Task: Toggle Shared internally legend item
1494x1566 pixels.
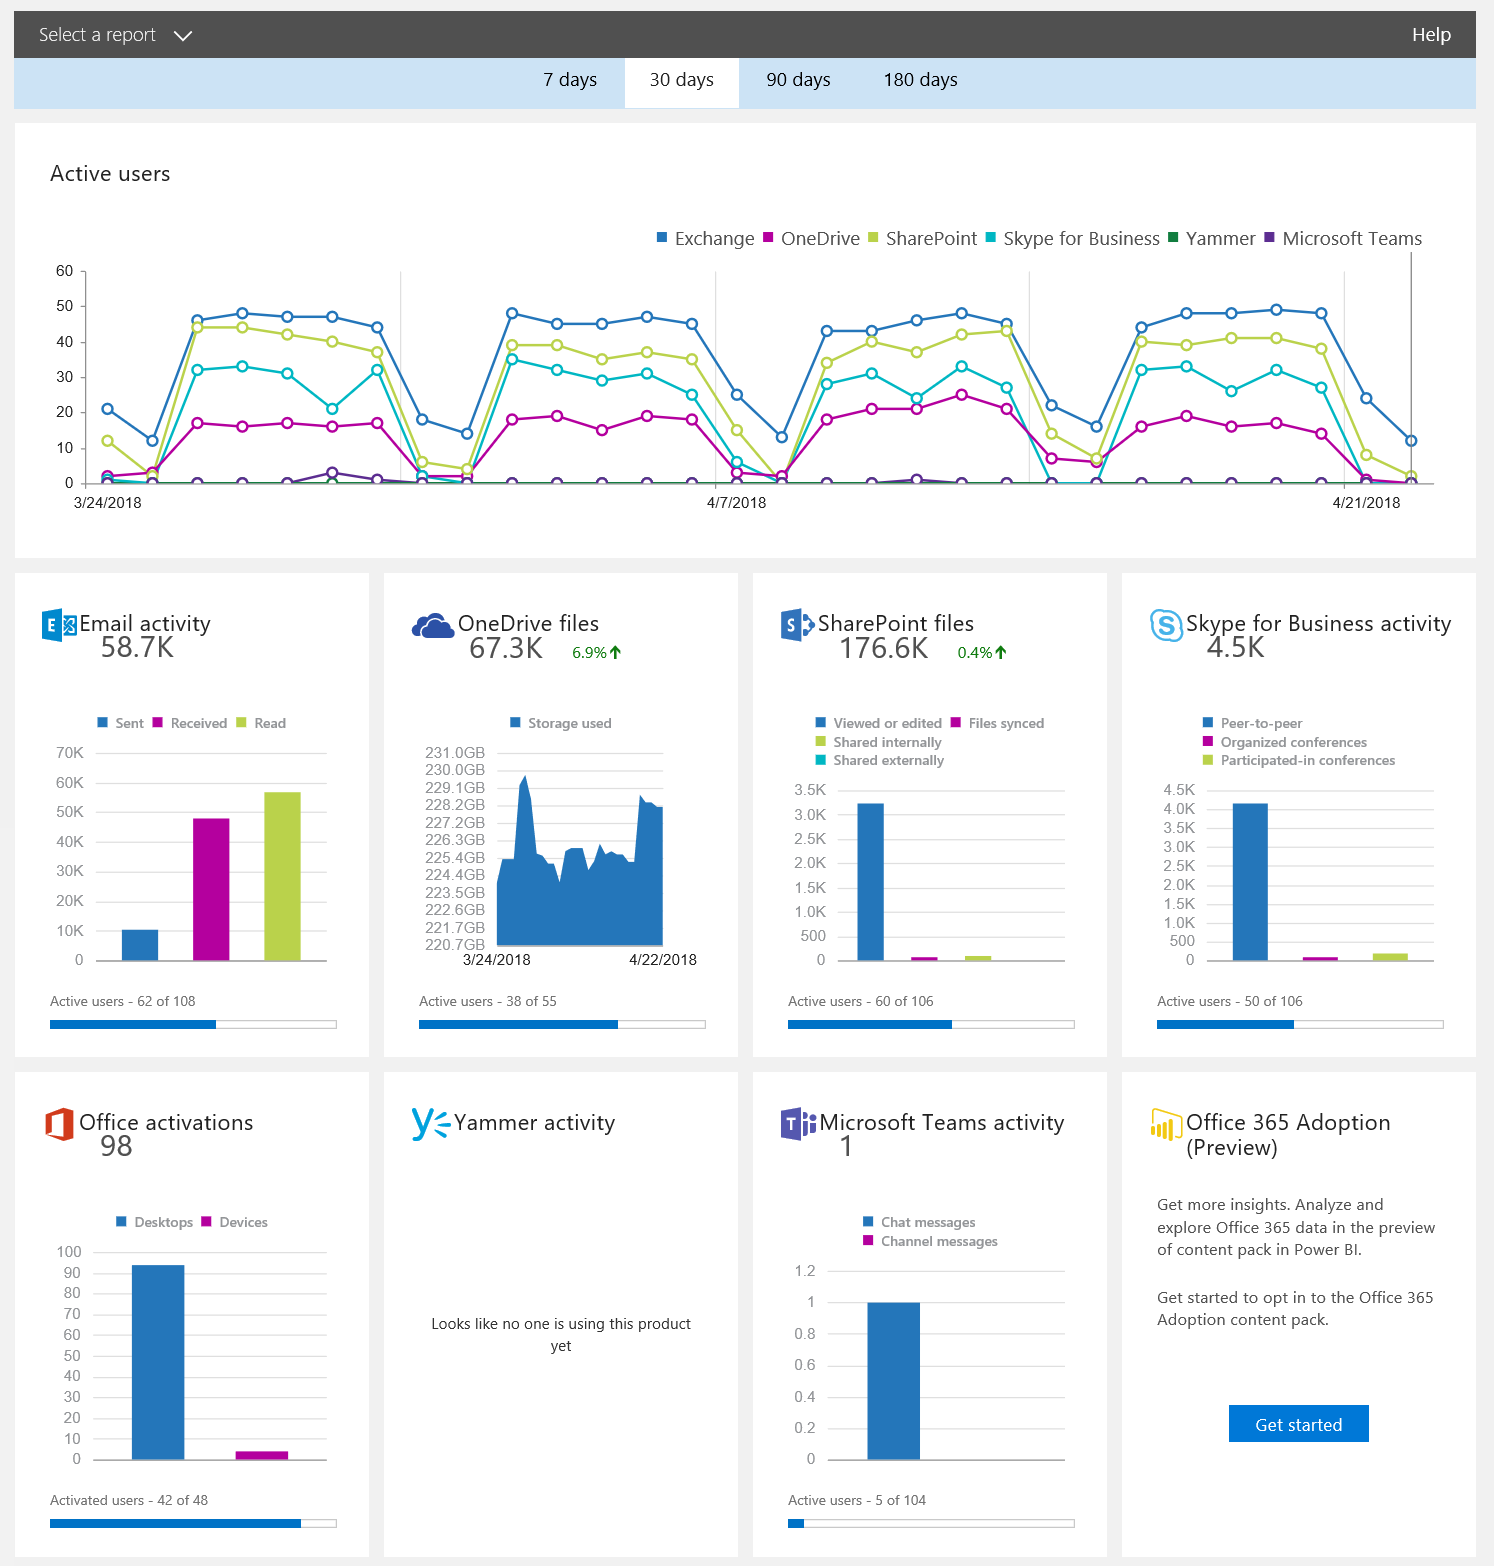Action: click(x=878, y=742)
